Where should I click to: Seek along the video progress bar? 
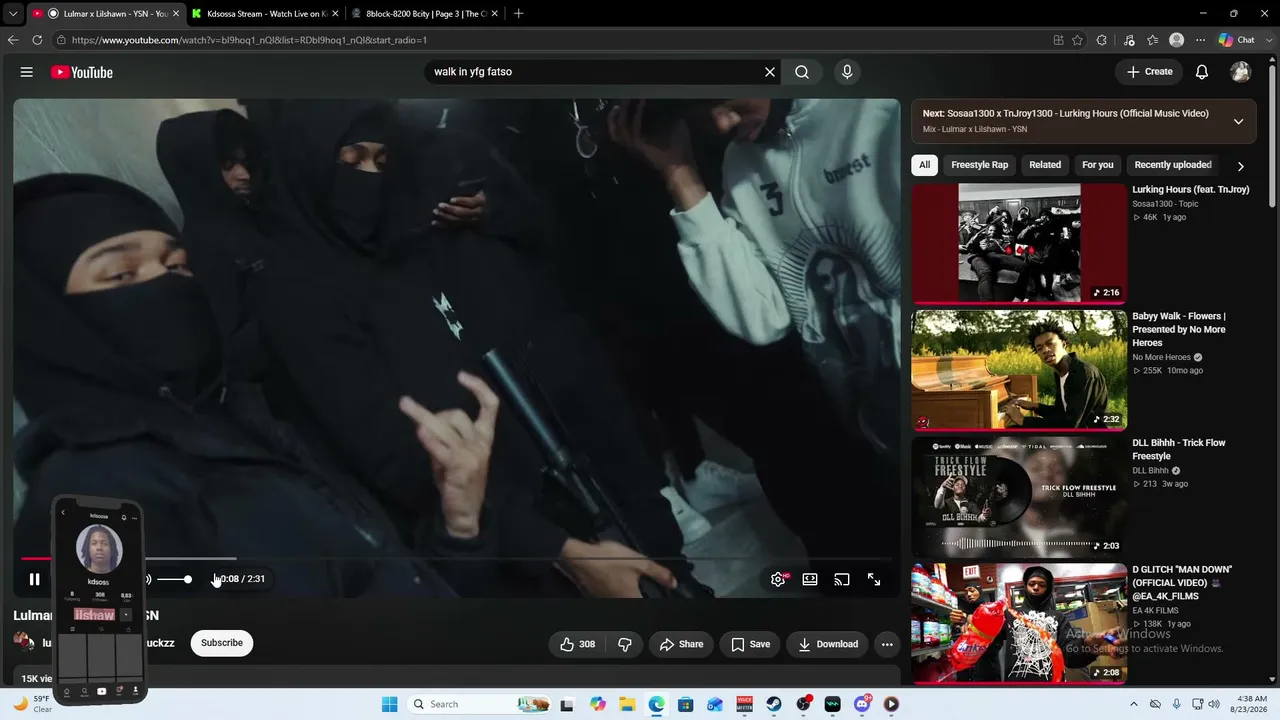pyautogui.click(x=456, y=559)
